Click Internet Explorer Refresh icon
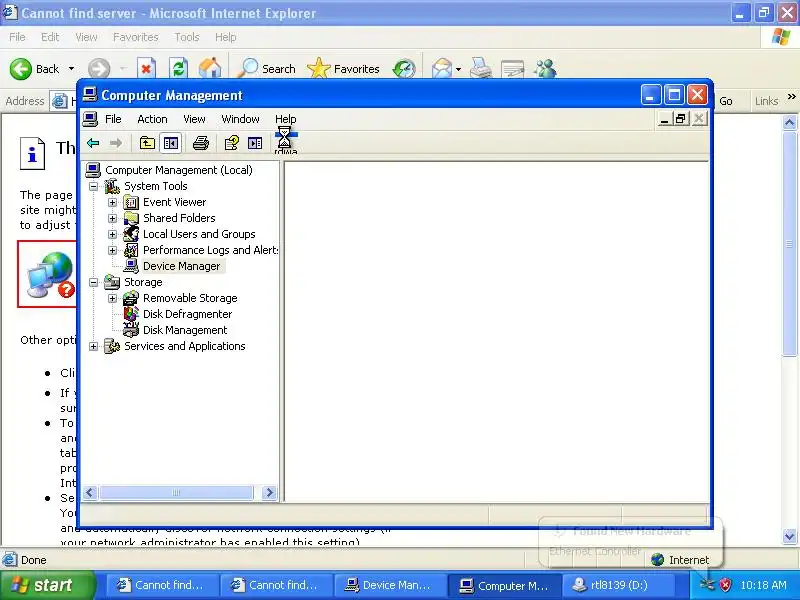The height and width of the screenshot is (600, 800). coord(179,69)
